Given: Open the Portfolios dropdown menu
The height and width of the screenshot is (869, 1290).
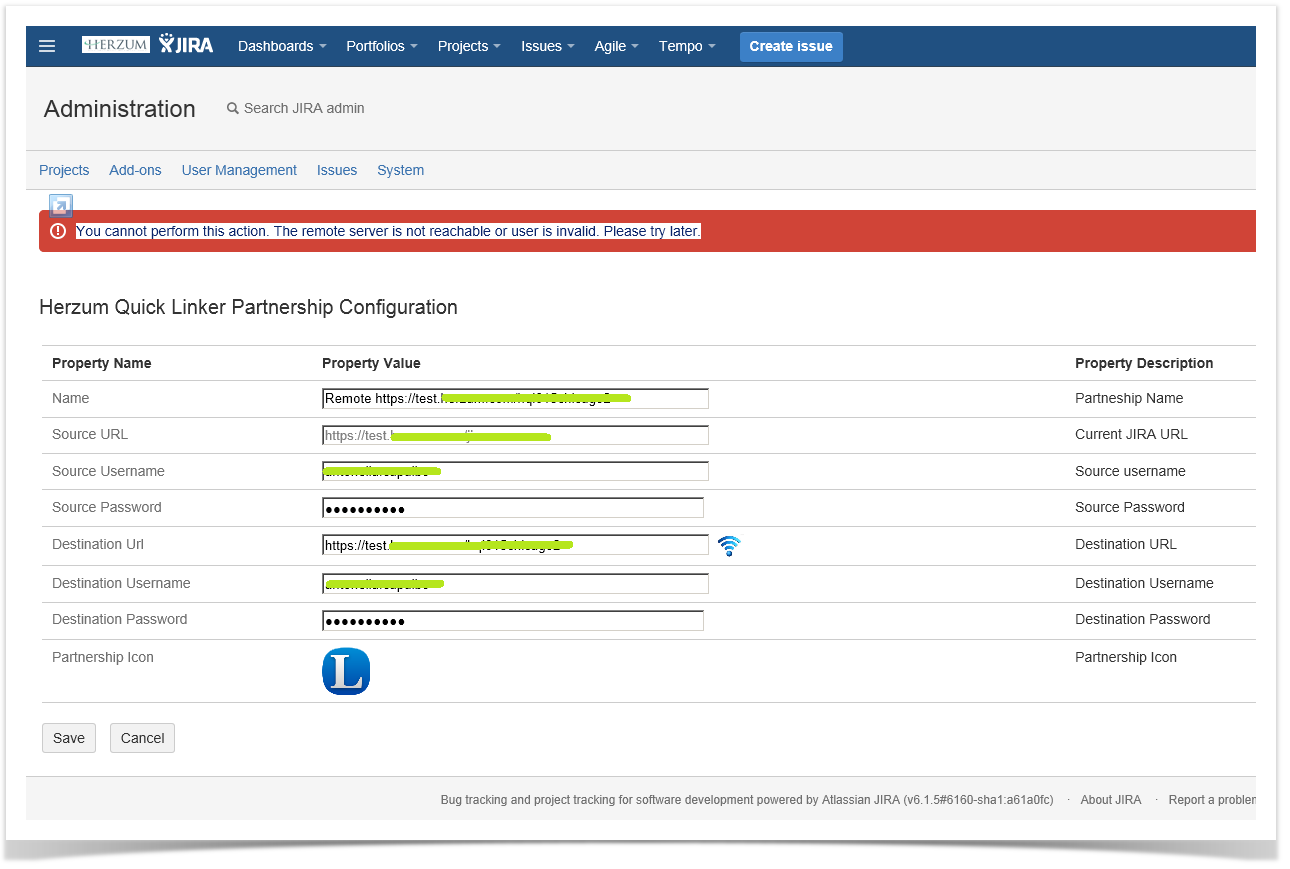Looking at the screenshot, I should tap(381, 46).
